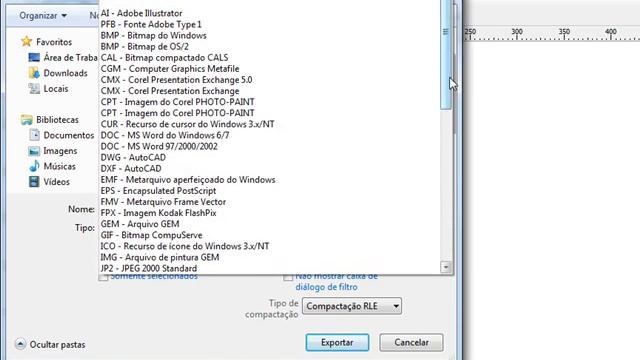The height and width of the screenshot is (360, 640).
Task: Open Downloads folder in sidebar
Action: click(58, 73)
